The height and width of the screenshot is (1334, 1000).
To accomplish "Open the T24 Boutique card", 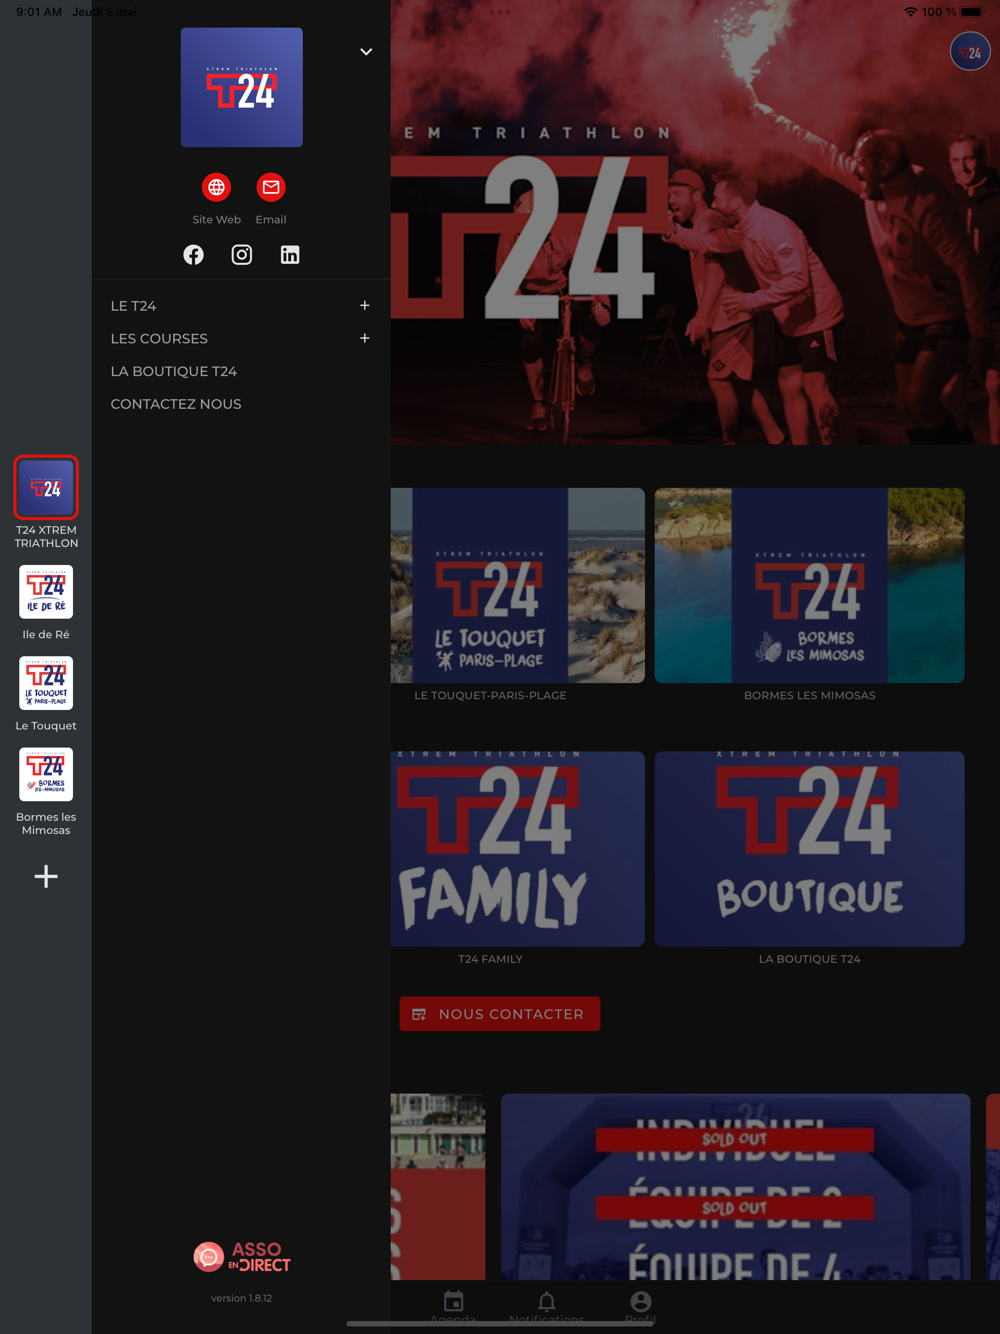I will pos(810,849).
